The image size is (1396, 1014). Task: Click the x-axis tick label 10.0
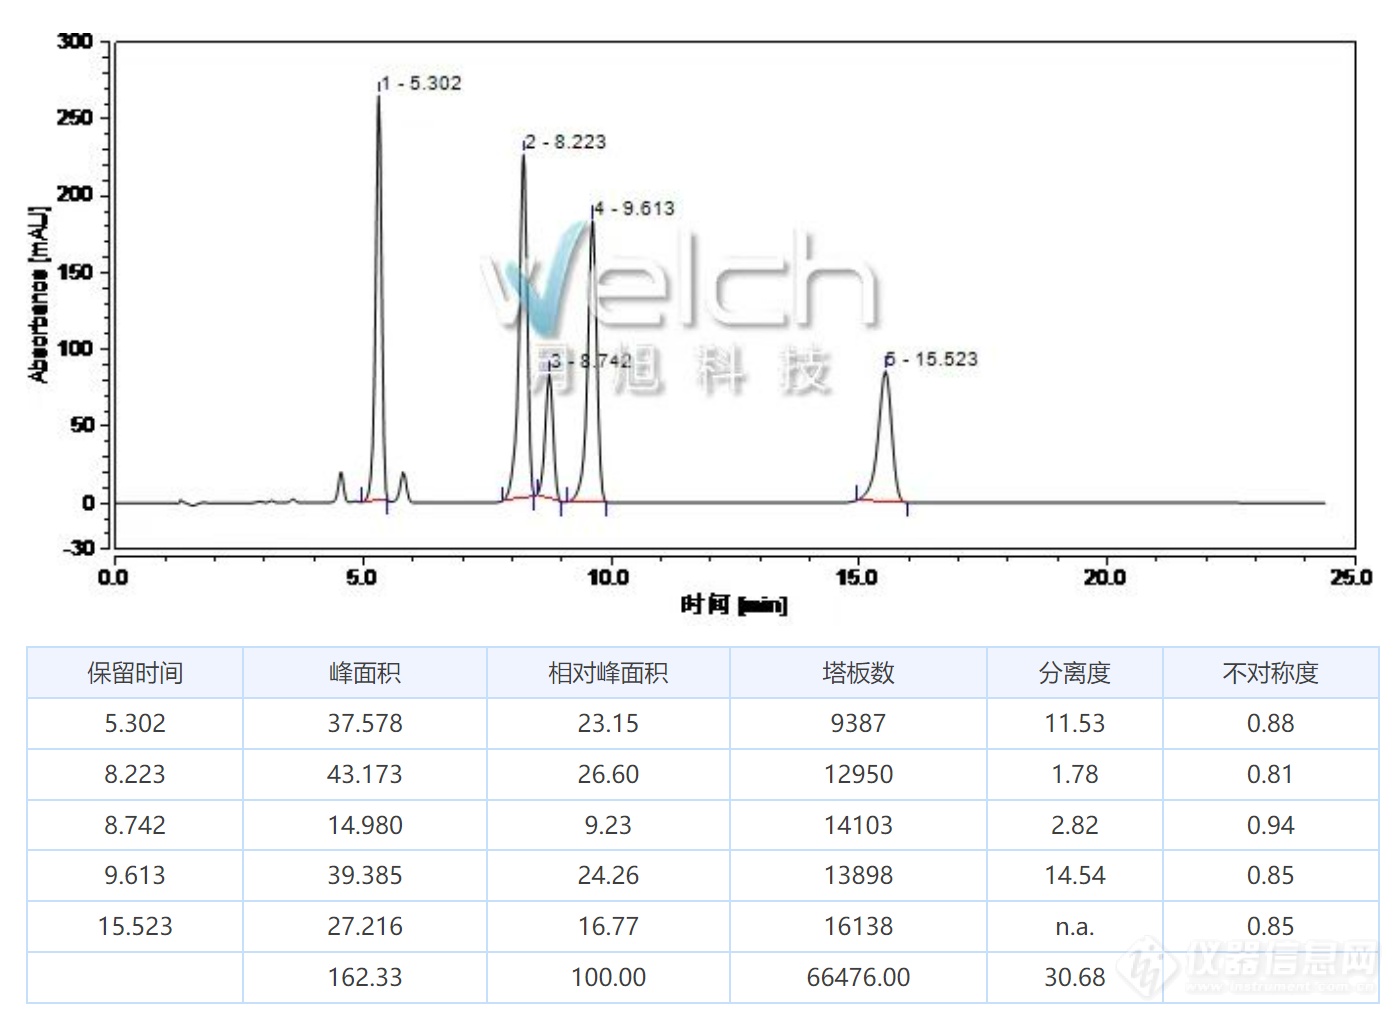click(607, 577)
